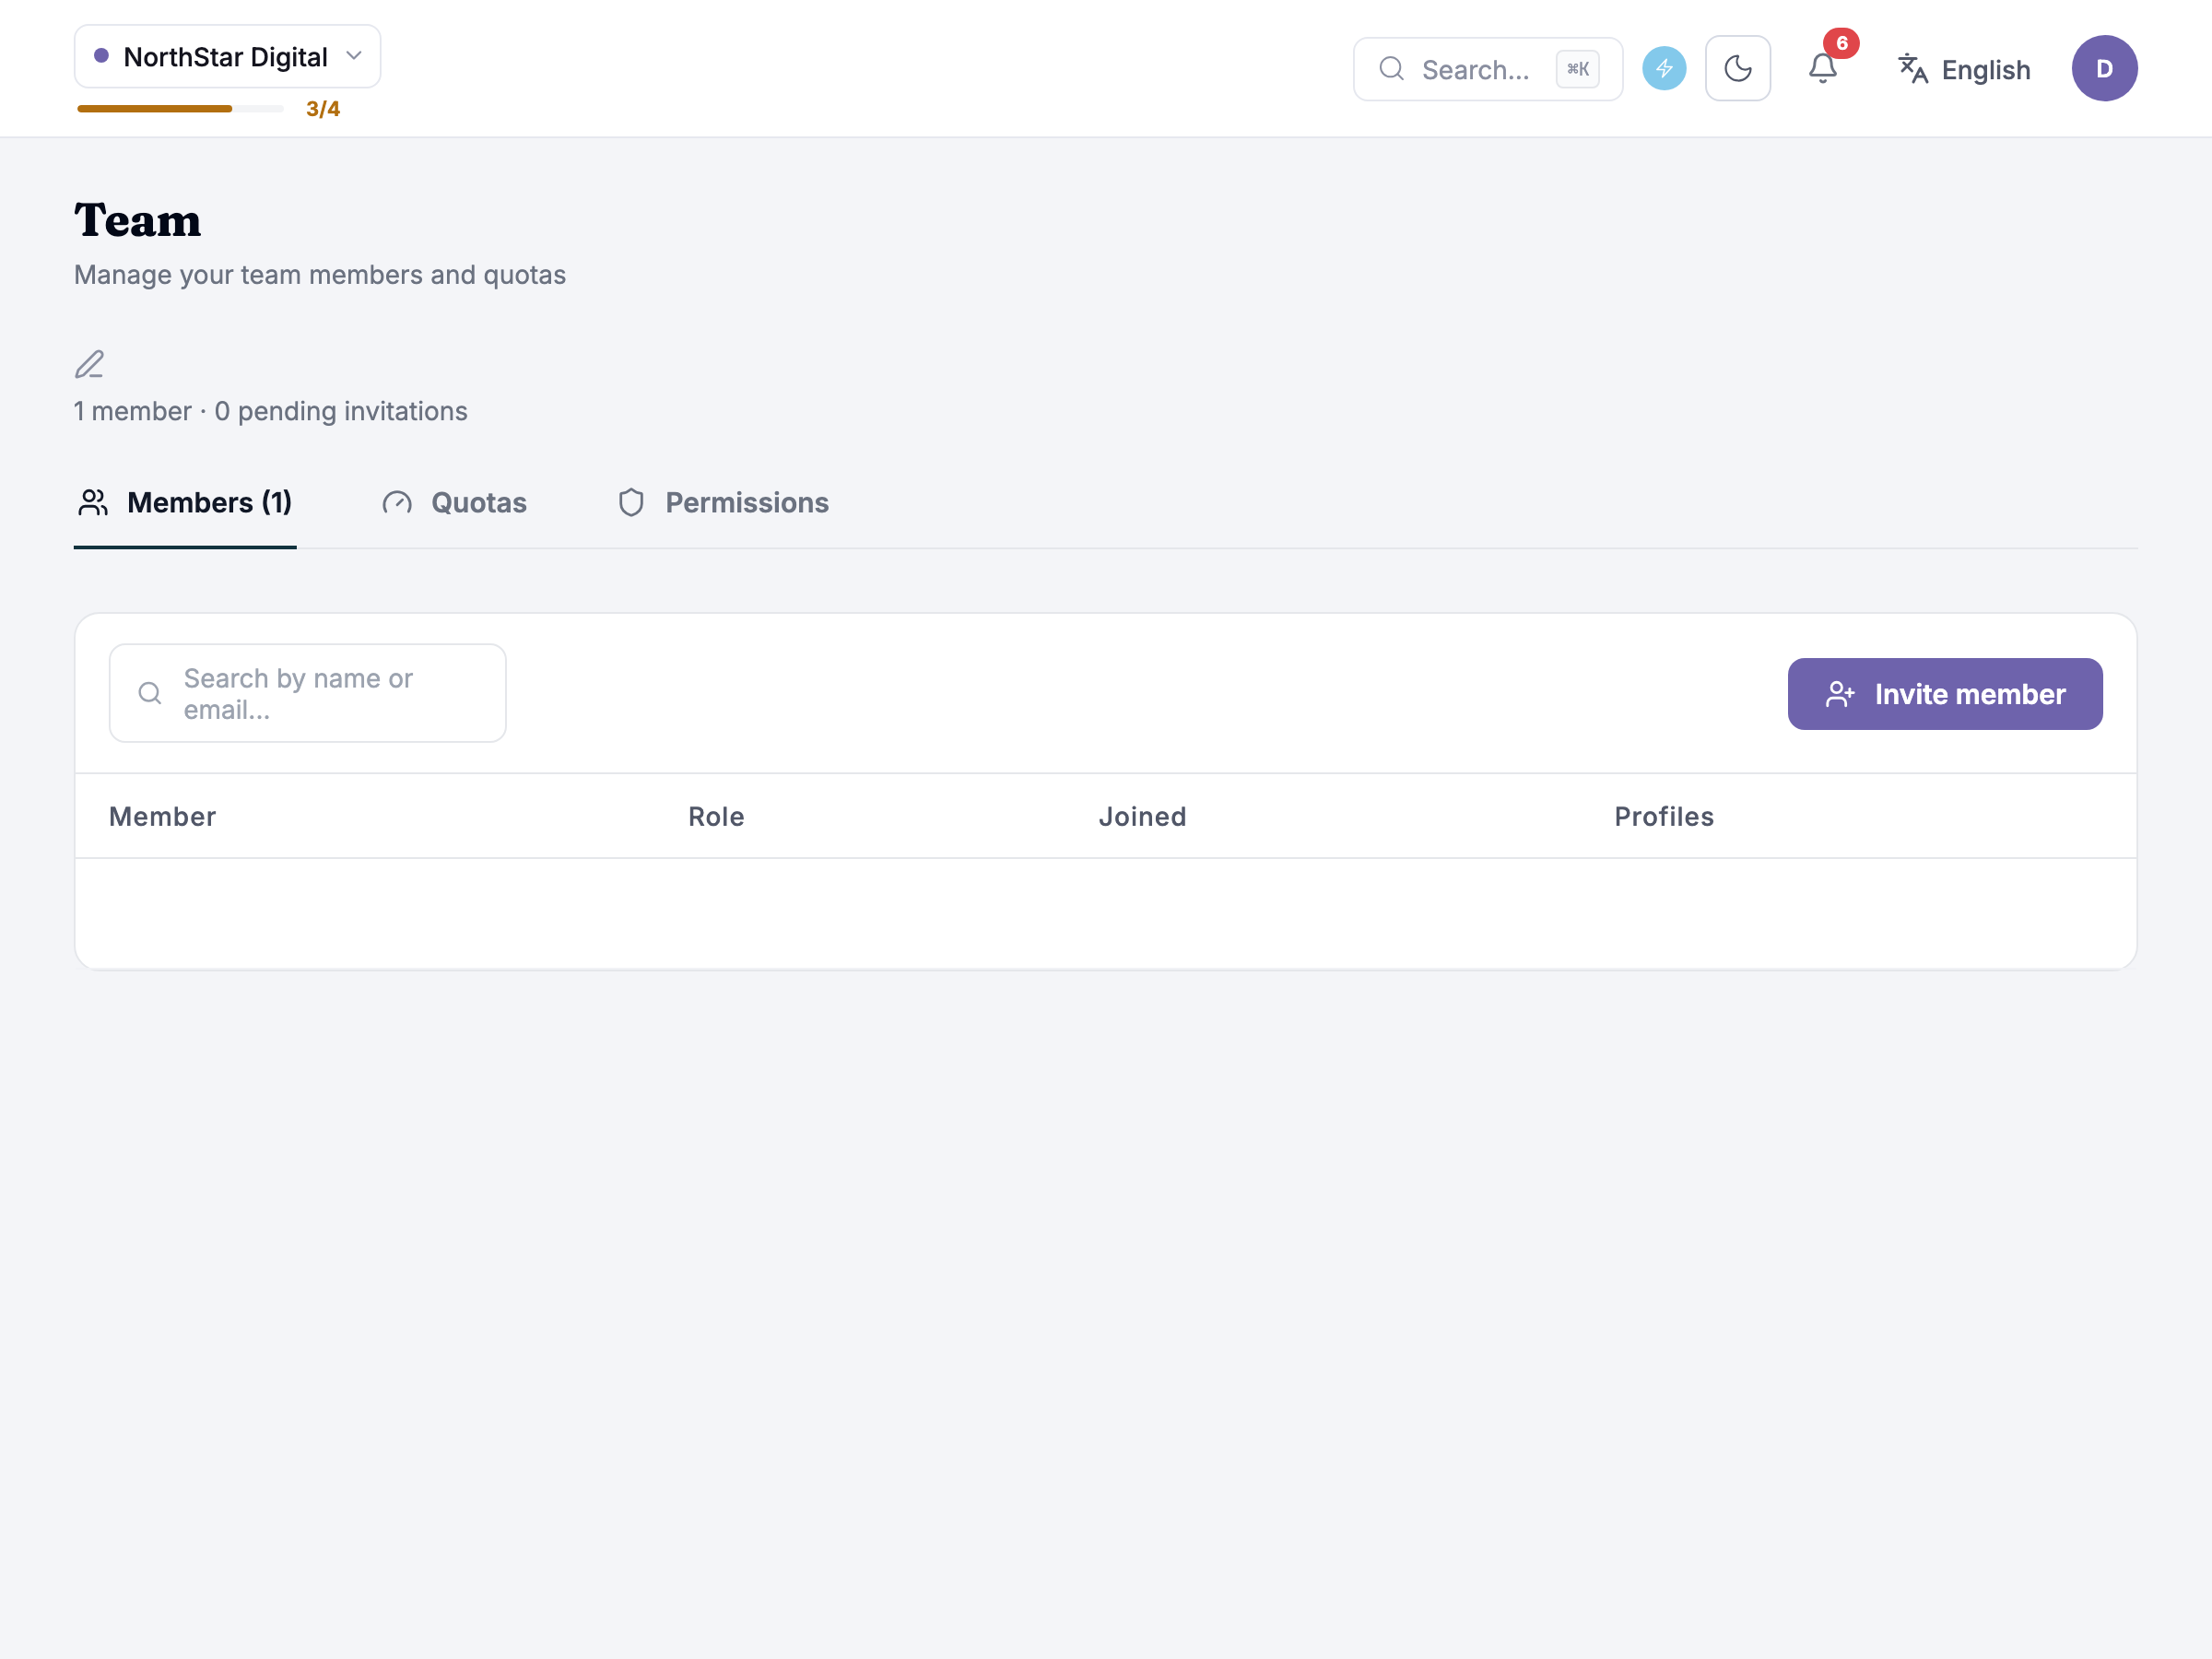Switch to the Members (1) tab
The image size is (2212, 1659).
[x=186, y=503]
